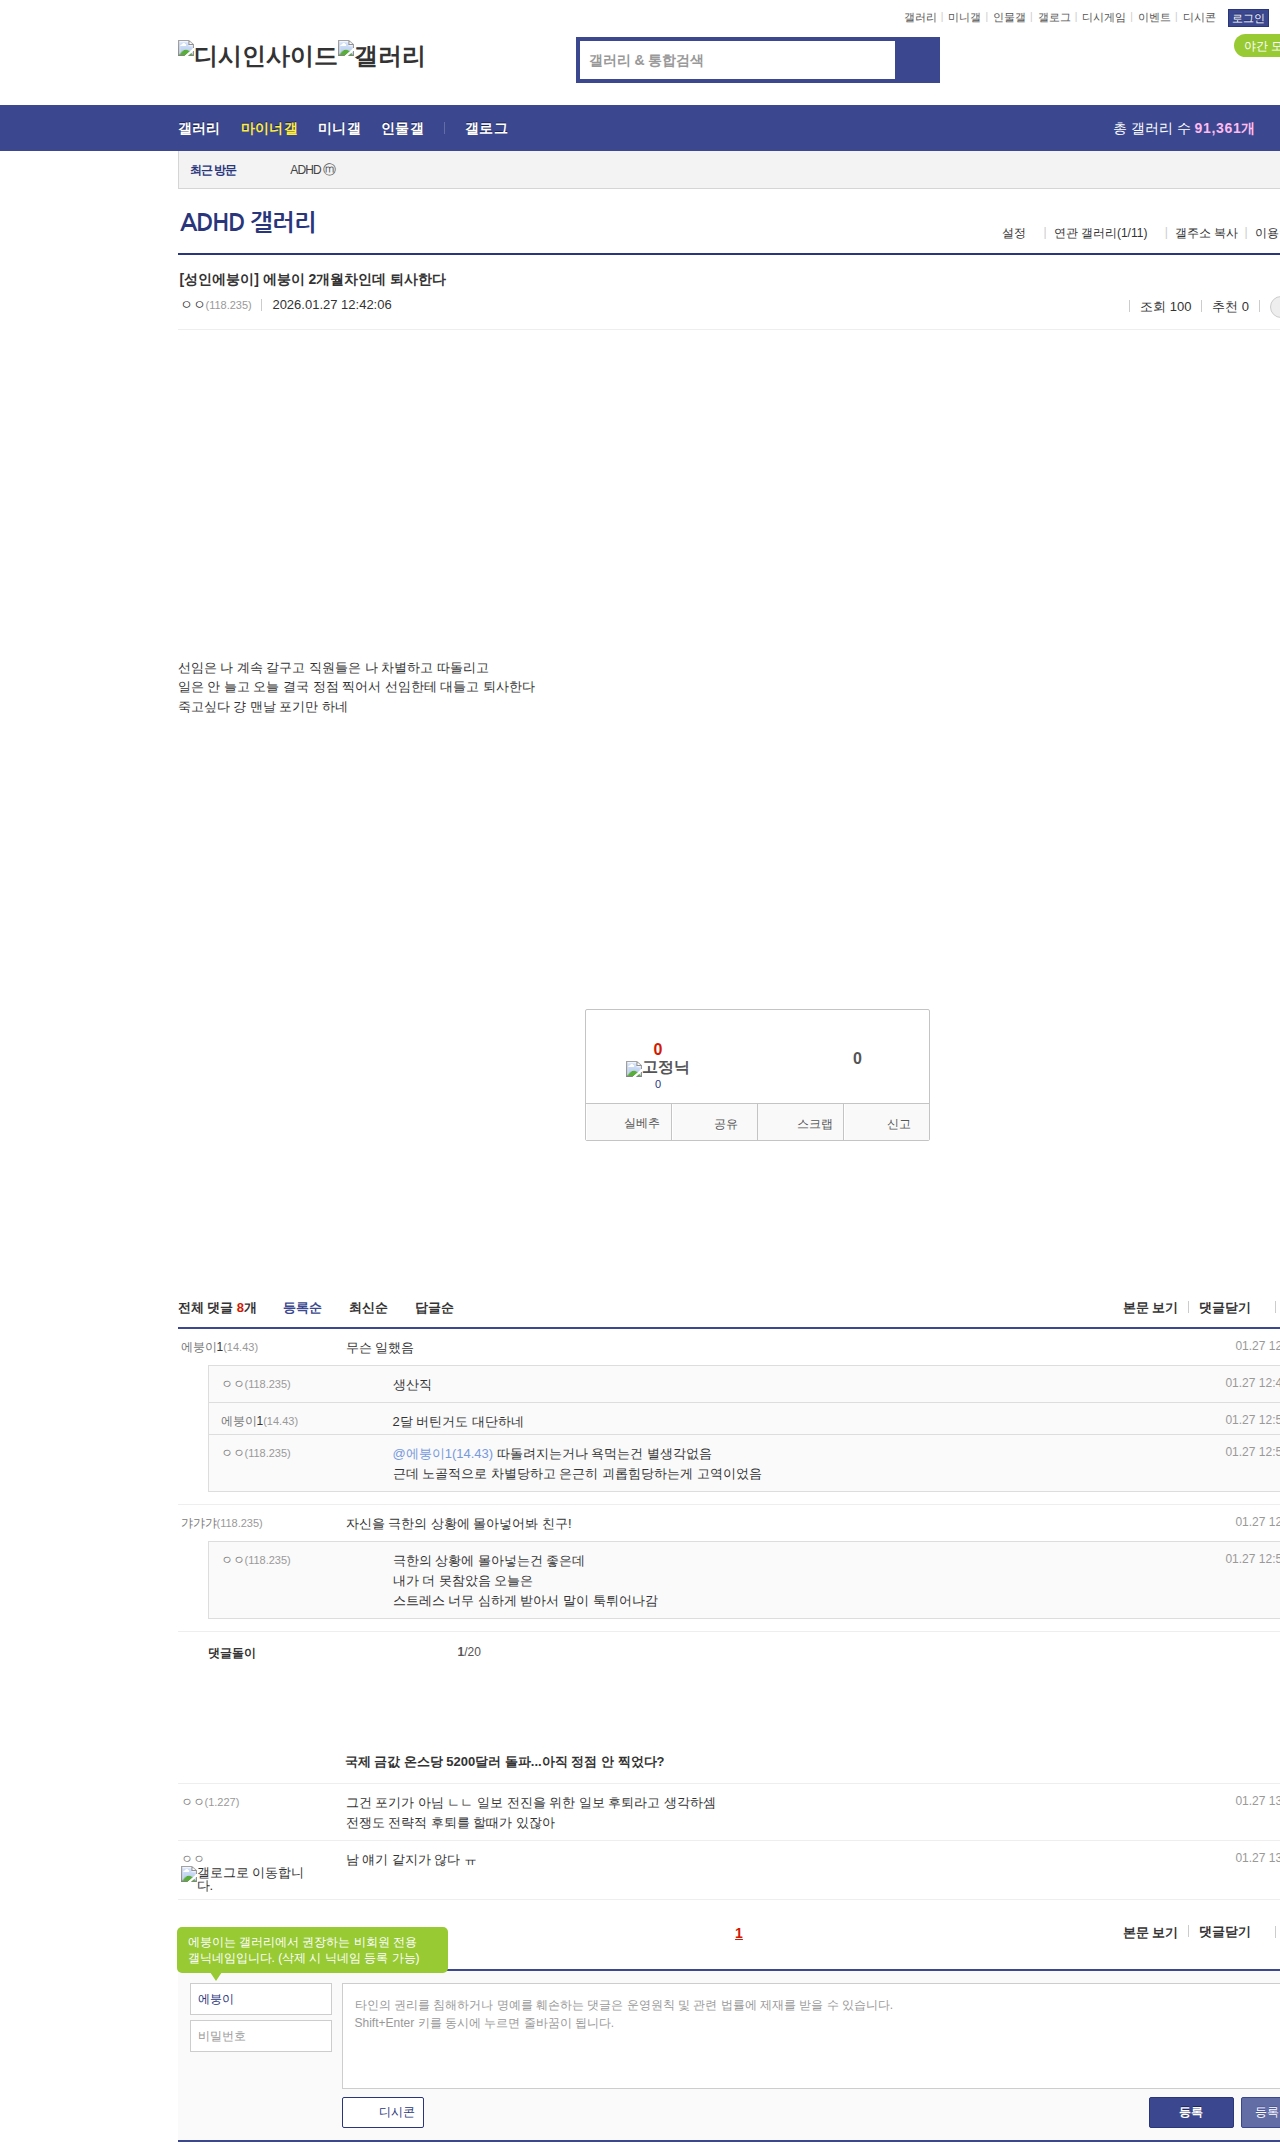Click commenter ㅇㅇ(1.227)
This screenshot has height=2148, width=1280.
pos(211,1802)
